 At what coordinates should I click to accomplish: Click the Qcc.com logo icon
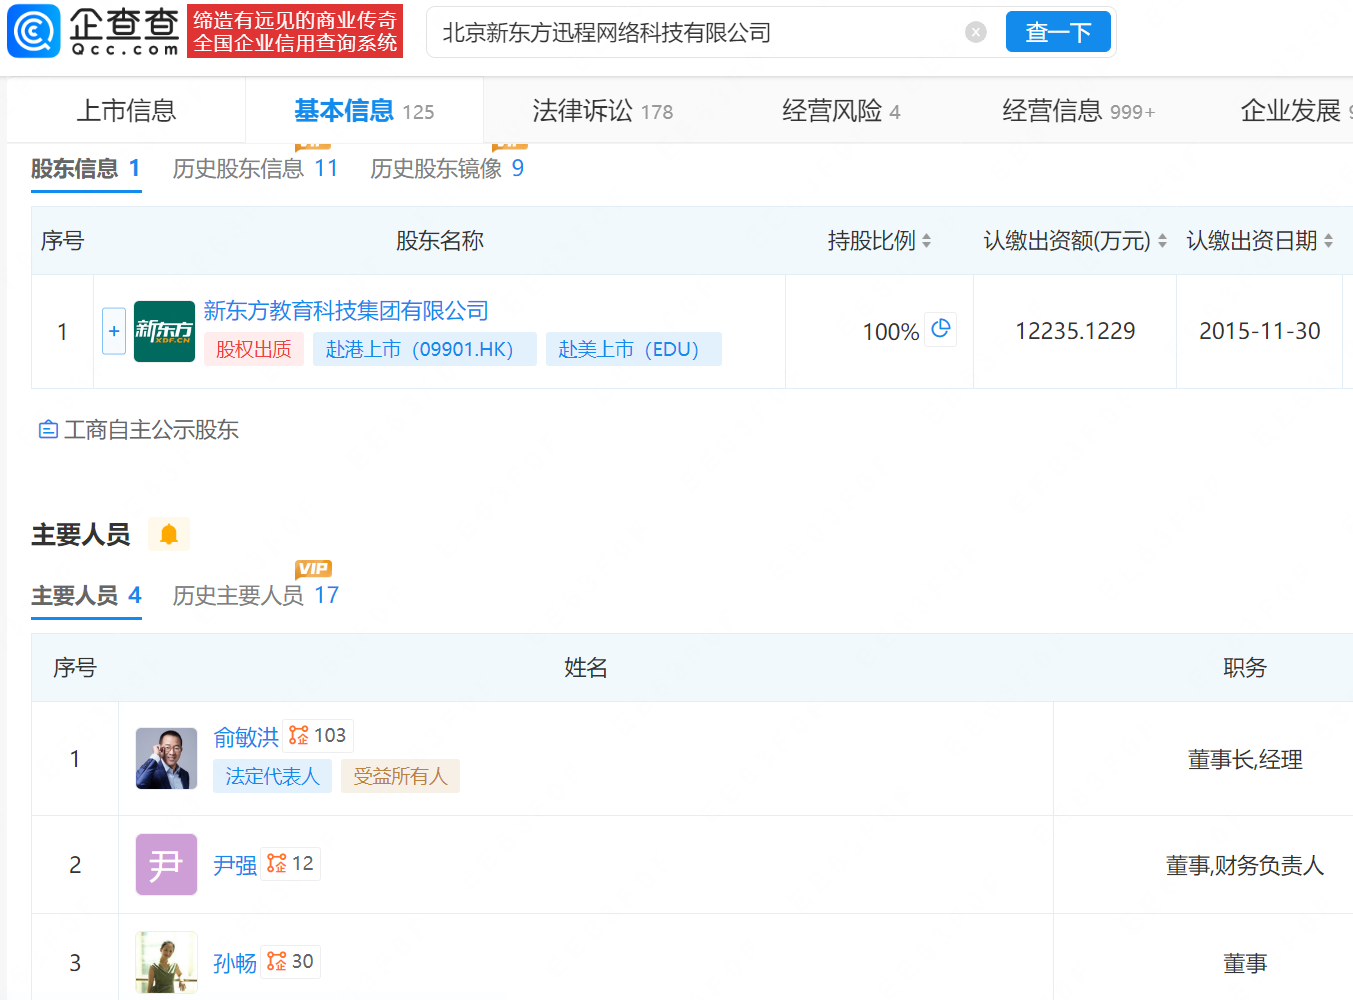tap(34, 31)
